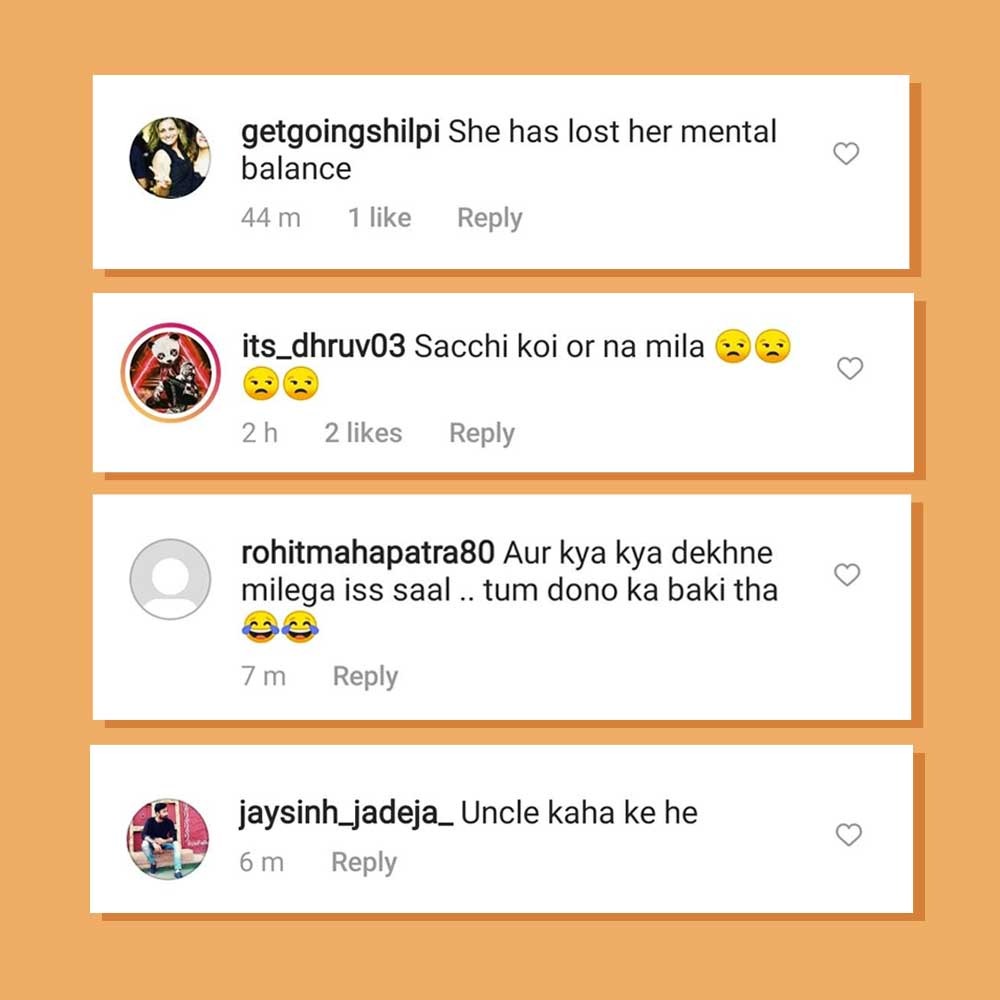
Task: Open rohitmahapatra80's default avatar
Action: point(170,579)
